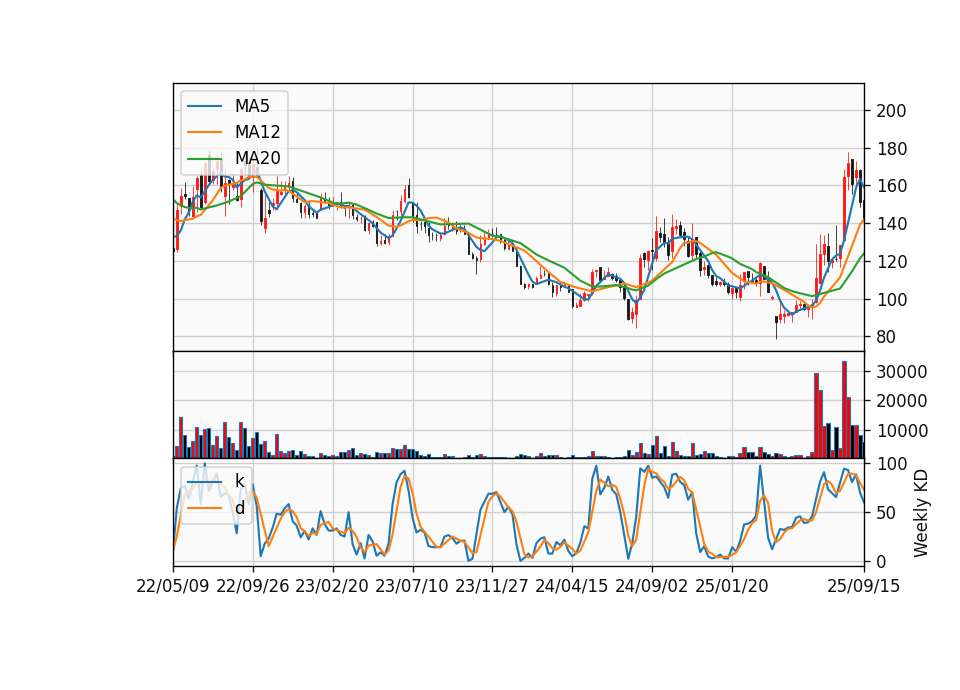
Task: Click the 25/01/20 date label
Action: pos(732,586)
